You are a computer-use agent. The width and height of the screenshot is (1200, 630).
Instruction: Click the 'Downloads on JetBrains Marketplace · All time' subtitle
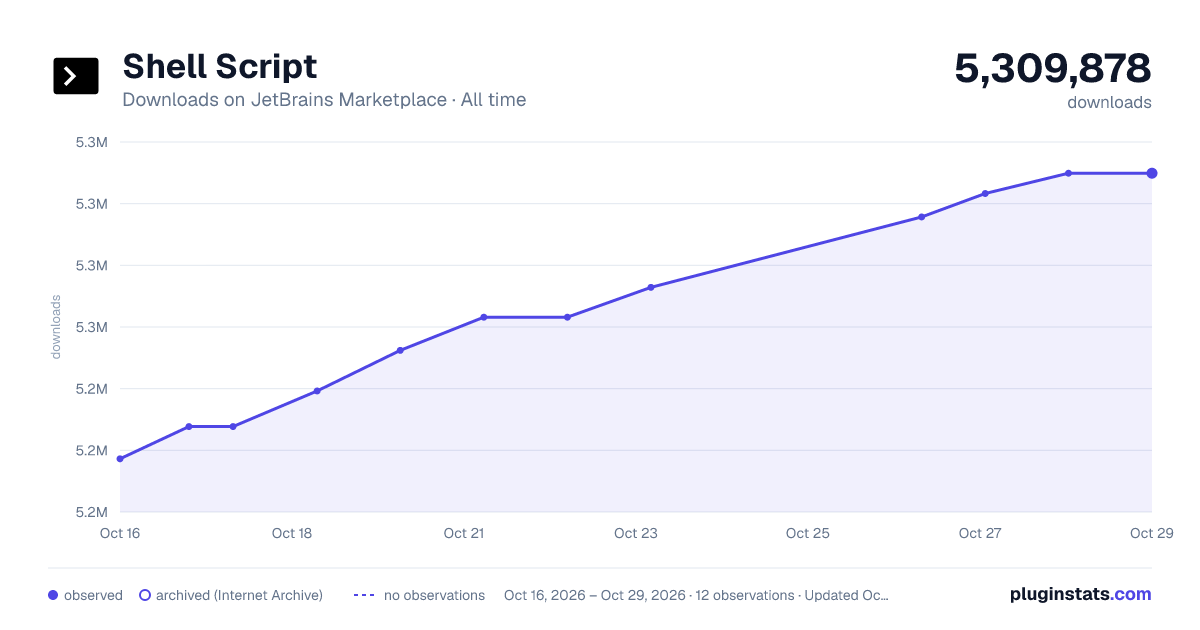tap(324, 100)
